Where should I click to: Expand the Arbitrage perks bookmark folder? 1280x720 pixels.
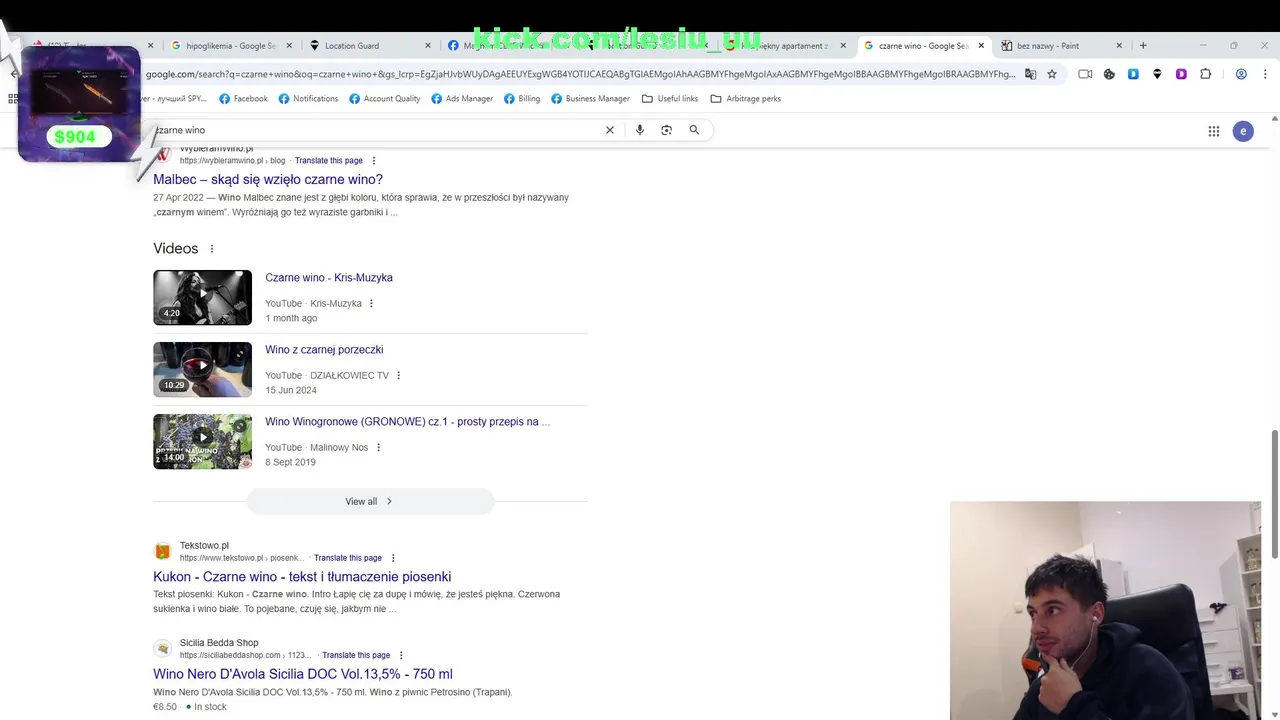click(x=745, y=98)
